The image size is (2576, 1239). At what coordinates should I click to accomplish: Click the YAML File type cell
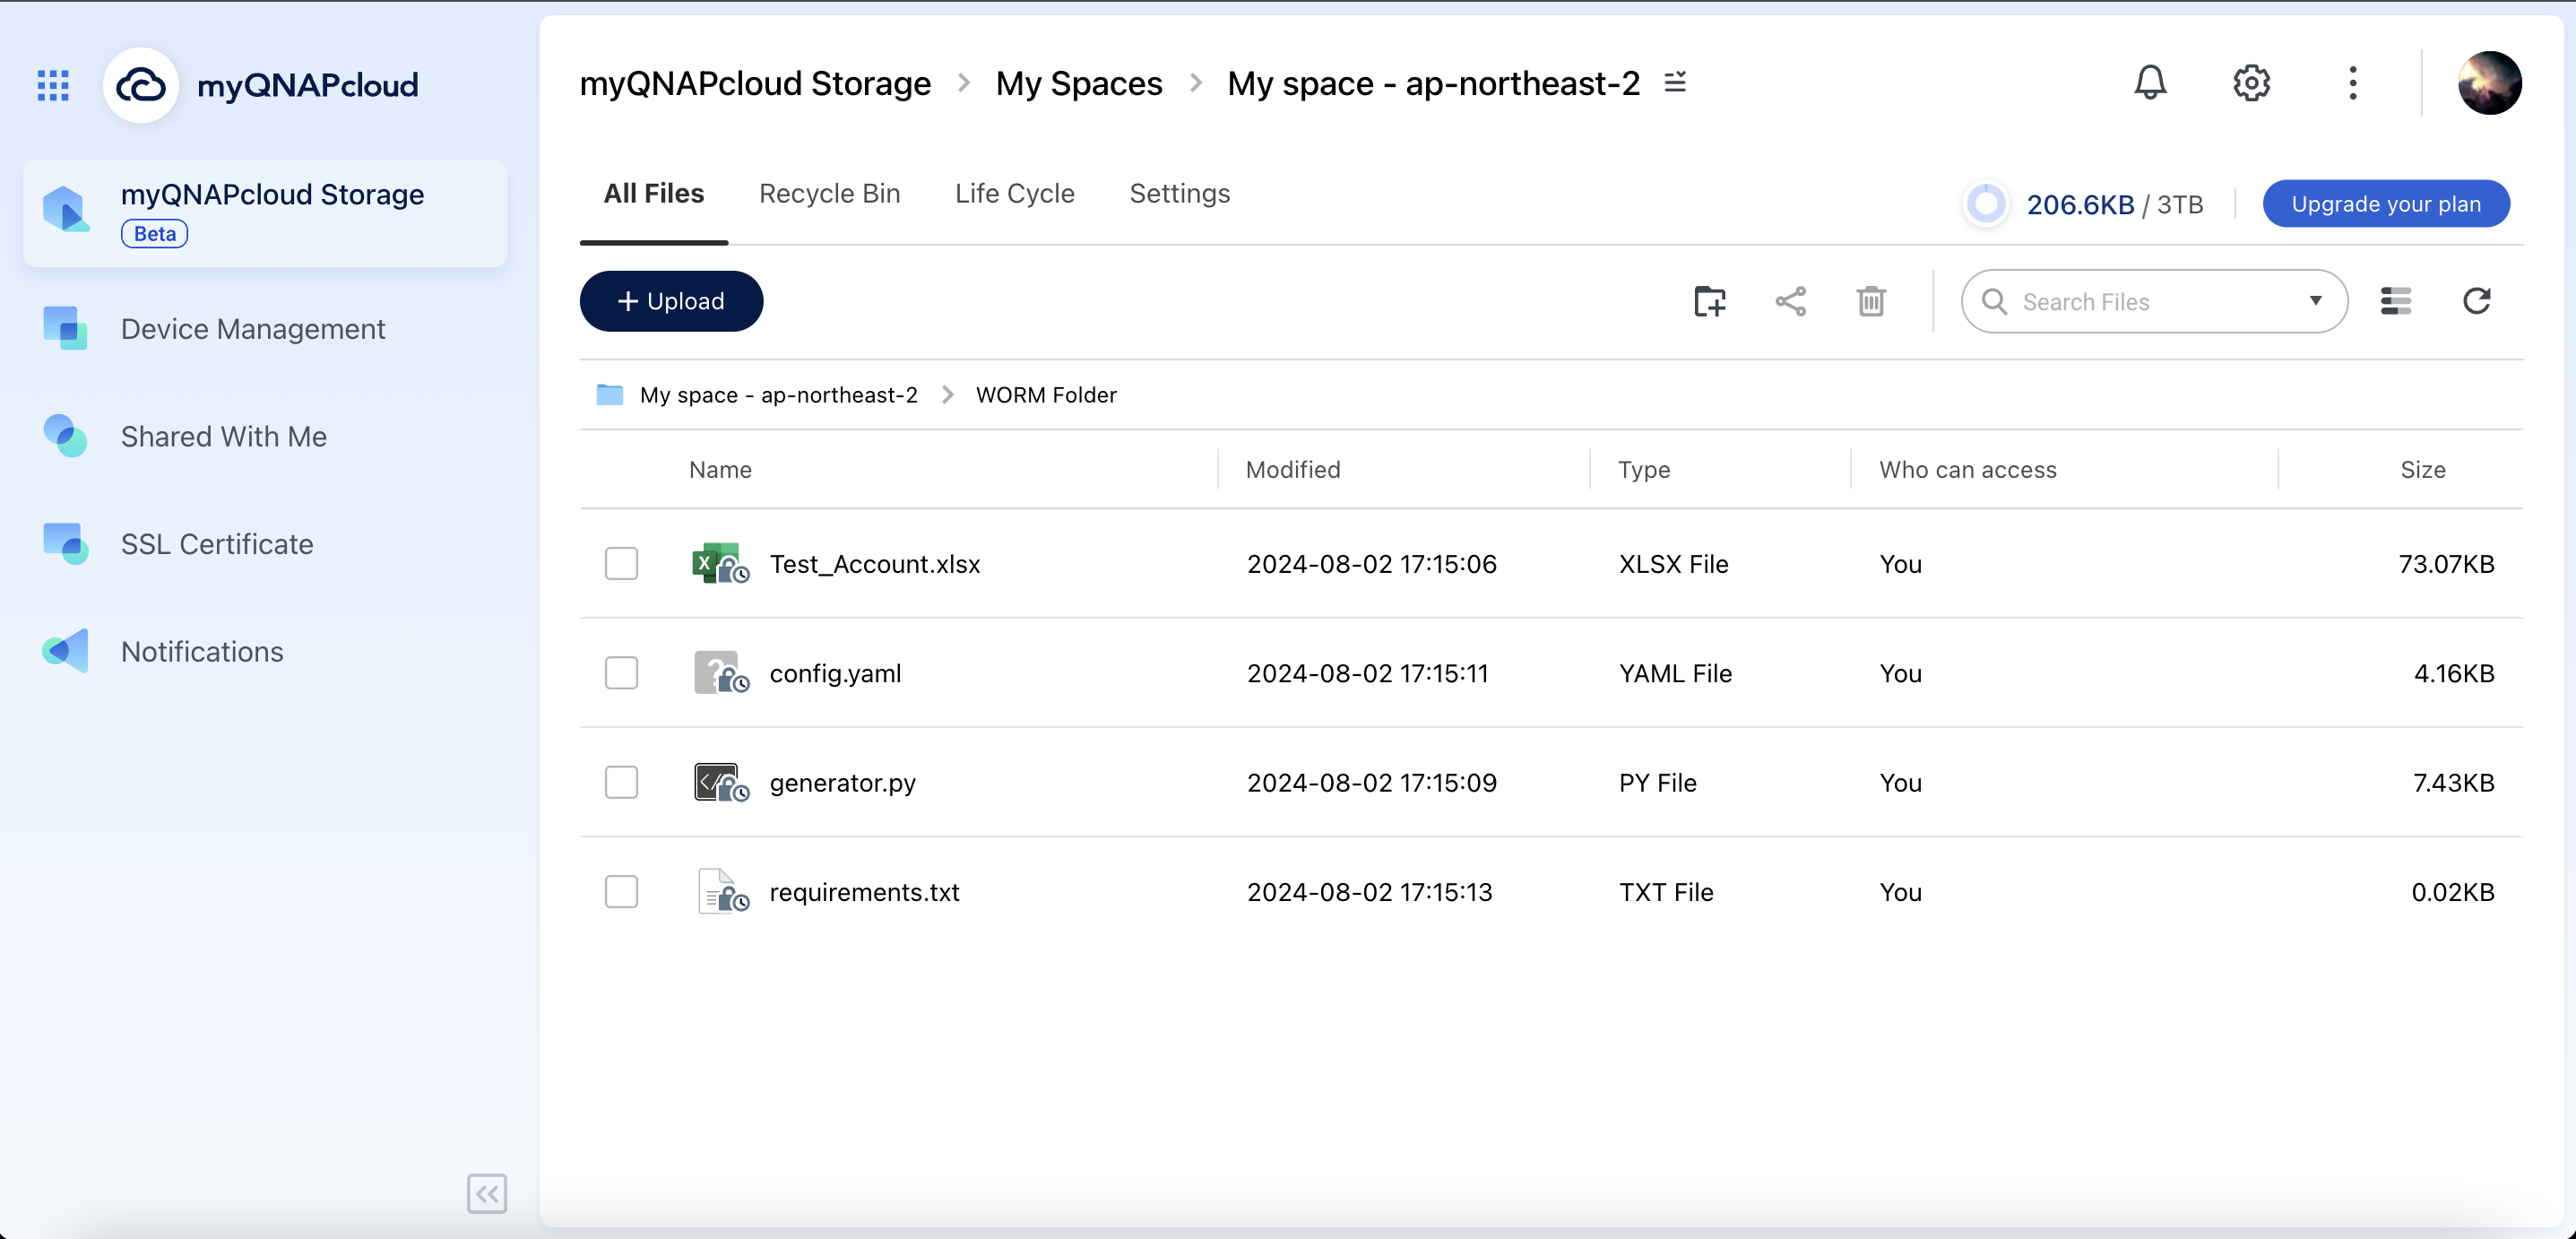pyautogui.click(x=1675, y=673)
